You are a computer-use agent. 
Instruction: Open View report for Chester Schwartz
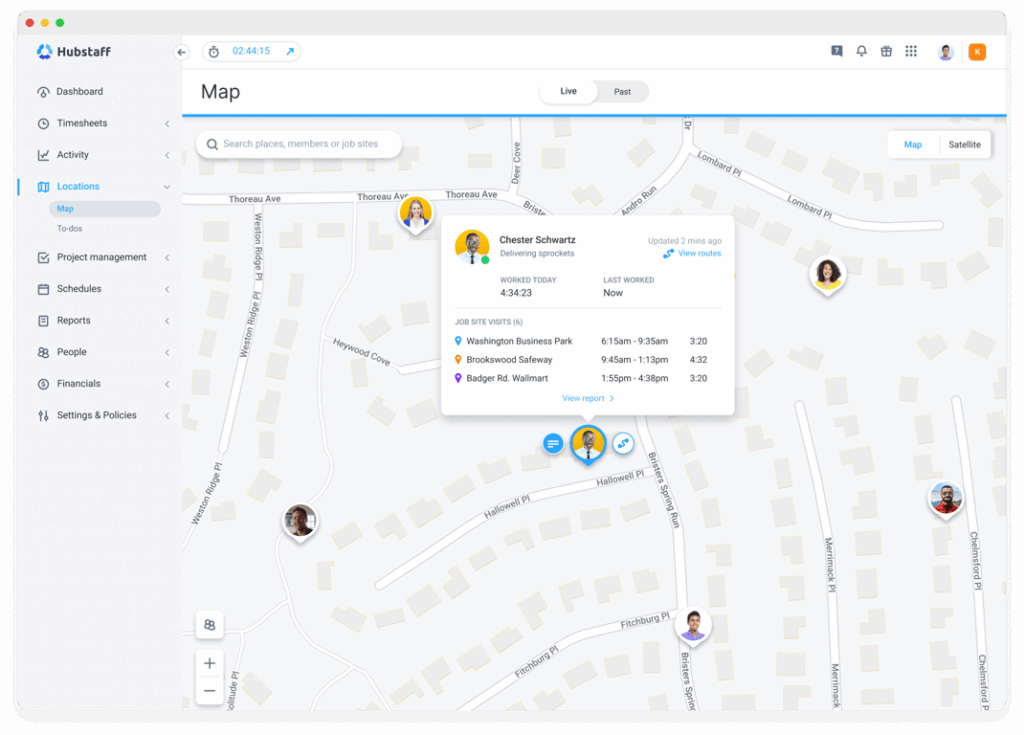[x=587, y=397]
